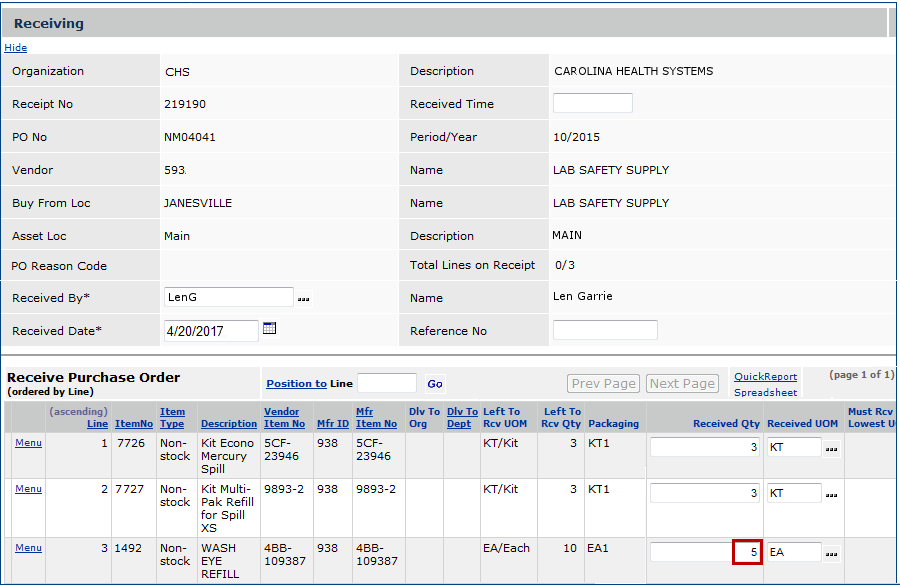Open the Received UOM lookup for line 1

click(832, 449)
